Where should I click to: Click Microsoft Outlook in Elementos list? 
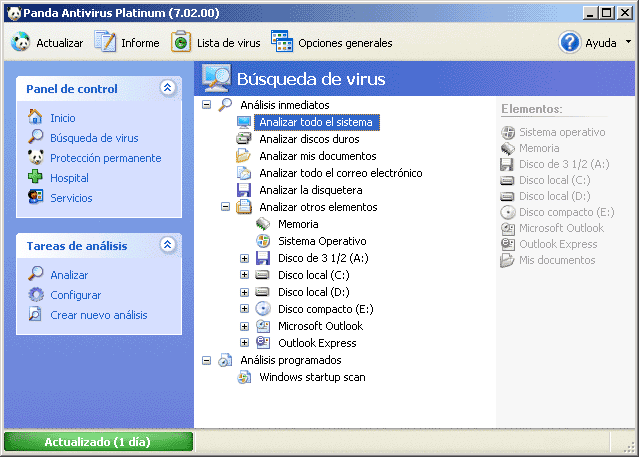coord(561,228)
